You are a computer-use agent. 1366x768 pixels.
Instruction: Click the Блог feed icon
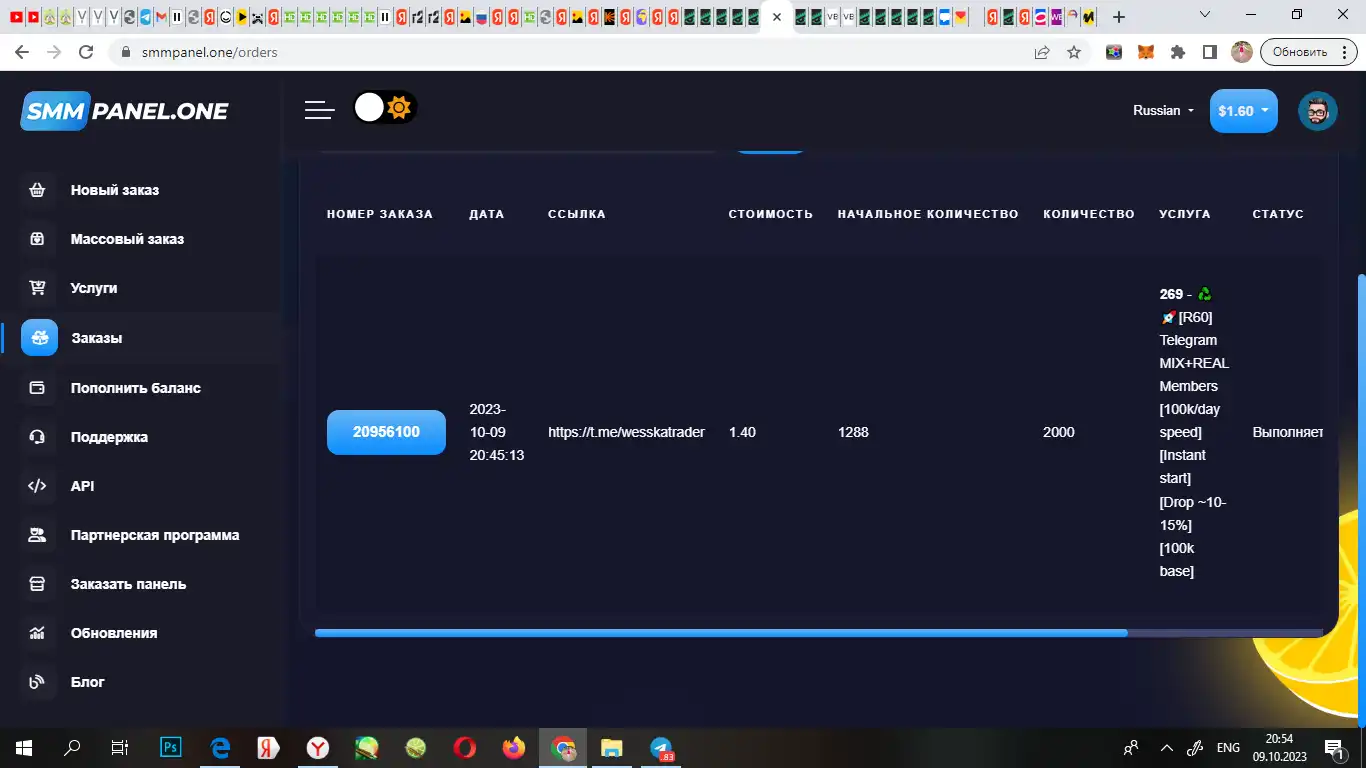tap(37, 682)
